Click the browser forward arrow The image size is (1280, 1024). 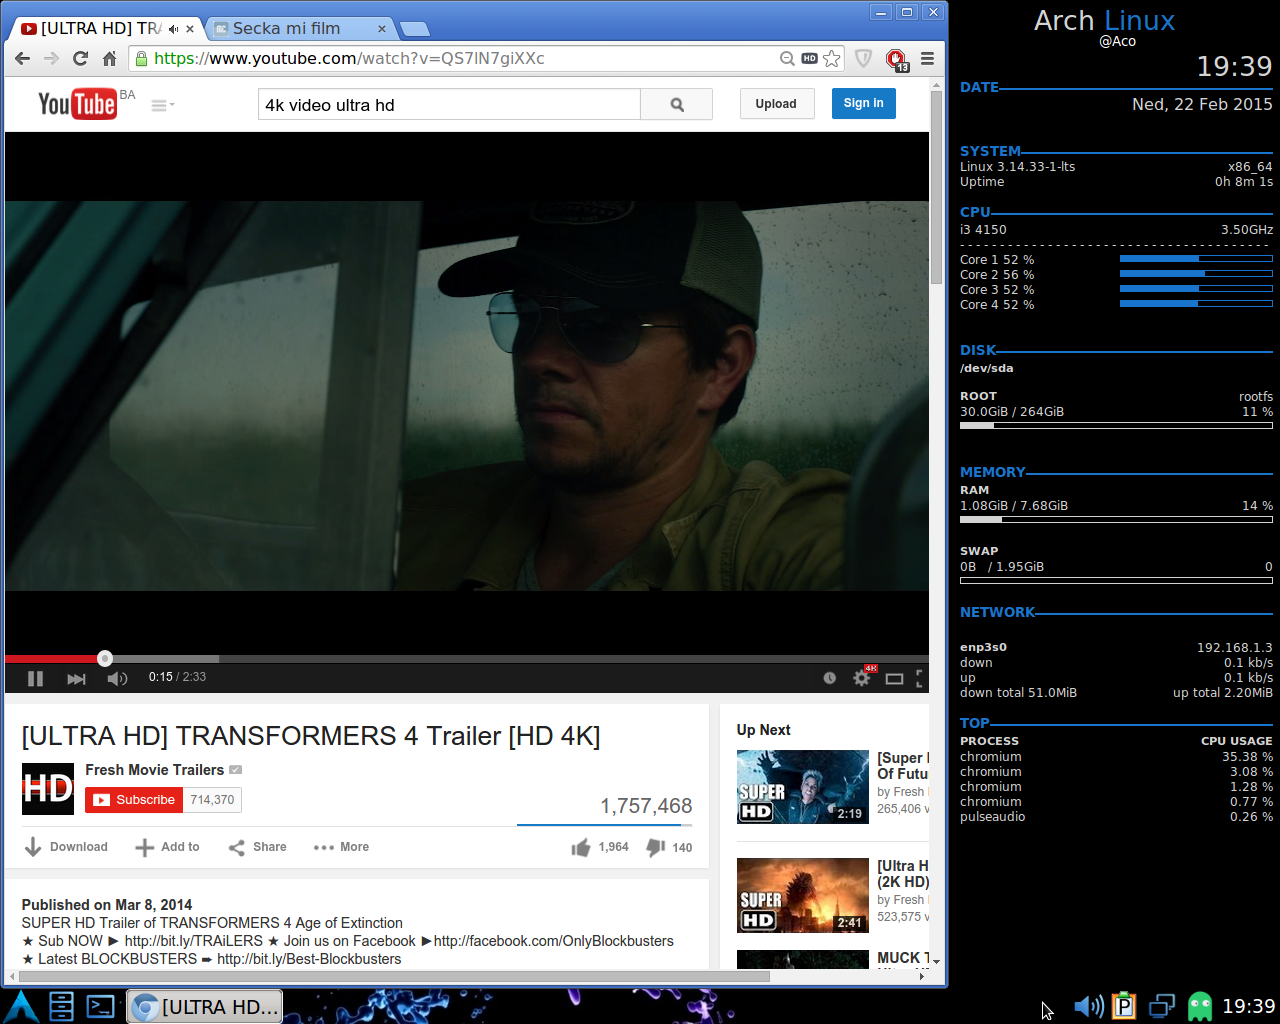click(52, 59)
